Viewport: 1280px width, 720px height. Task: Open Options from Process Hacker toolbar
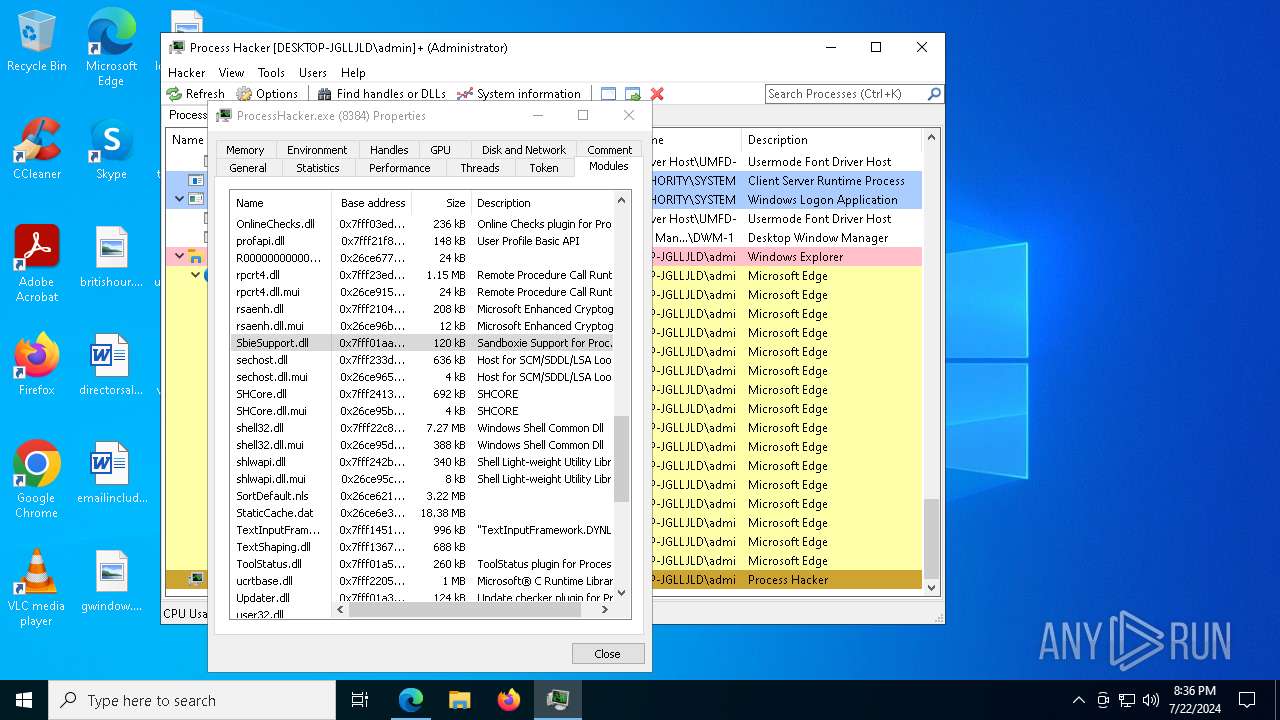click(267, 94)
